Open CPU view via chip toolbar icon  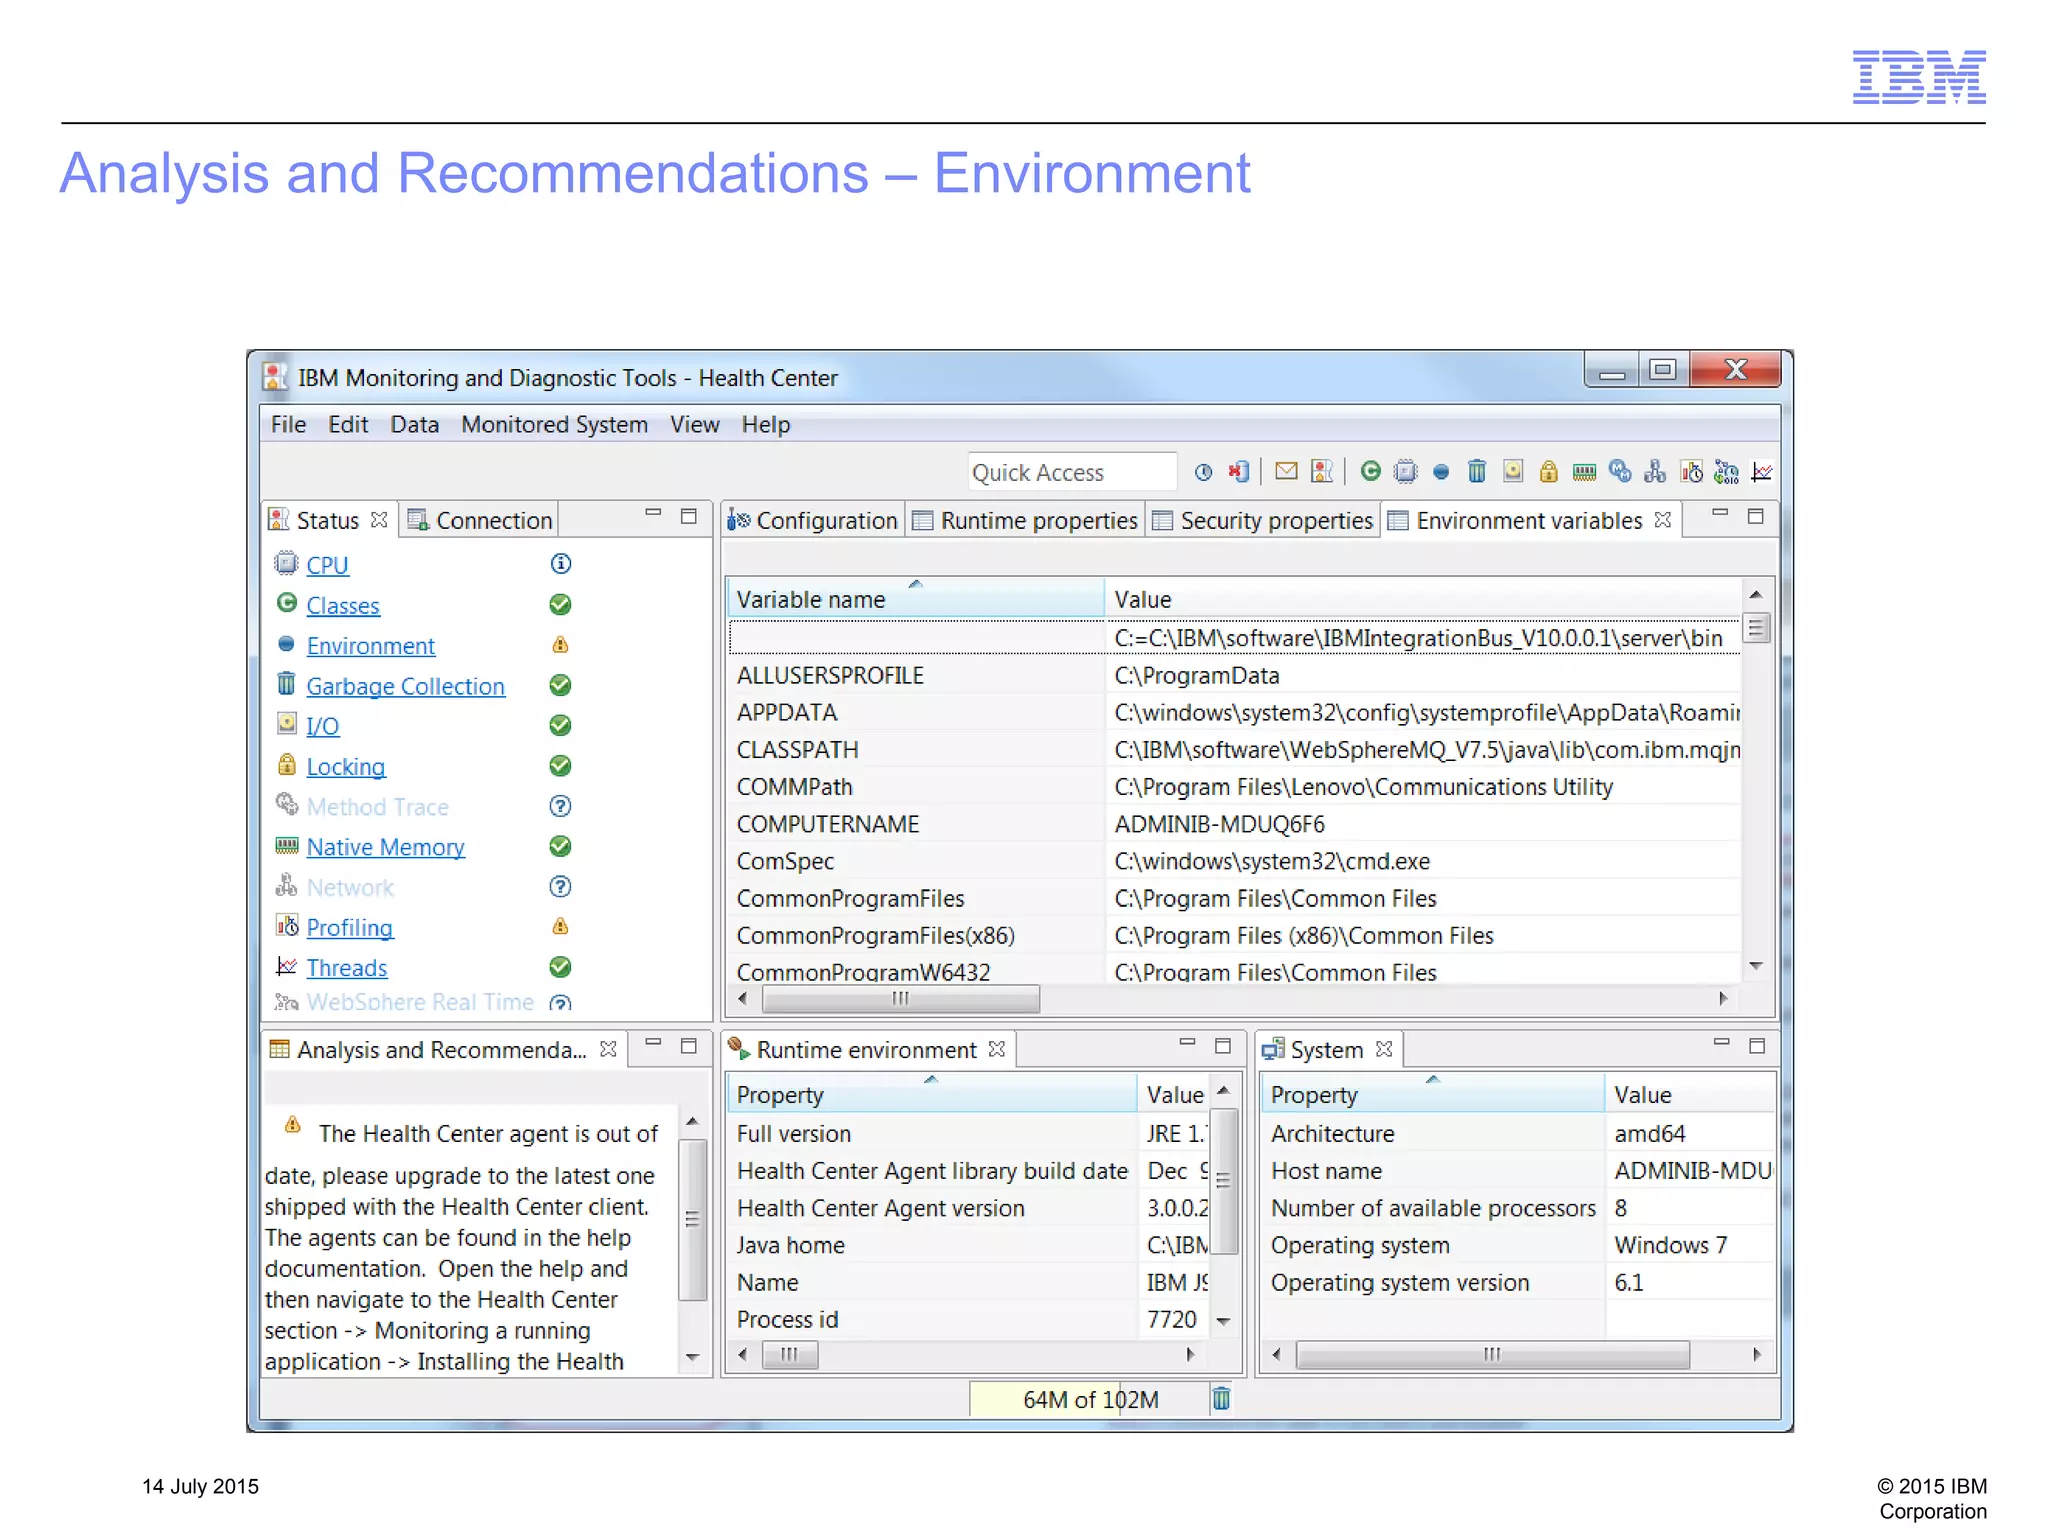[x=1405, y=471]
